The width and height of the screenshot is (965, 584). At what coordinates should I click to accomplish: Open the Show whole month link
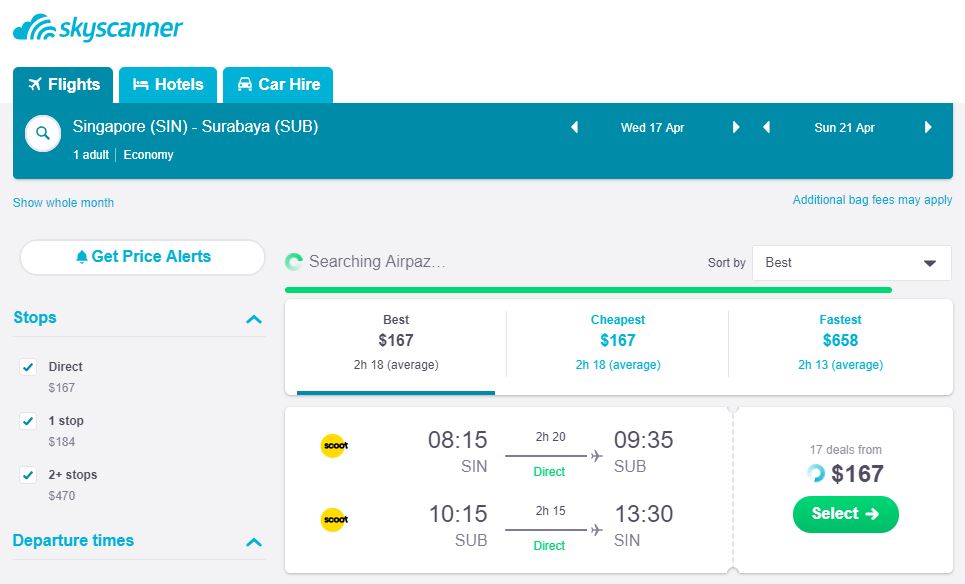[x=63, y=203]
